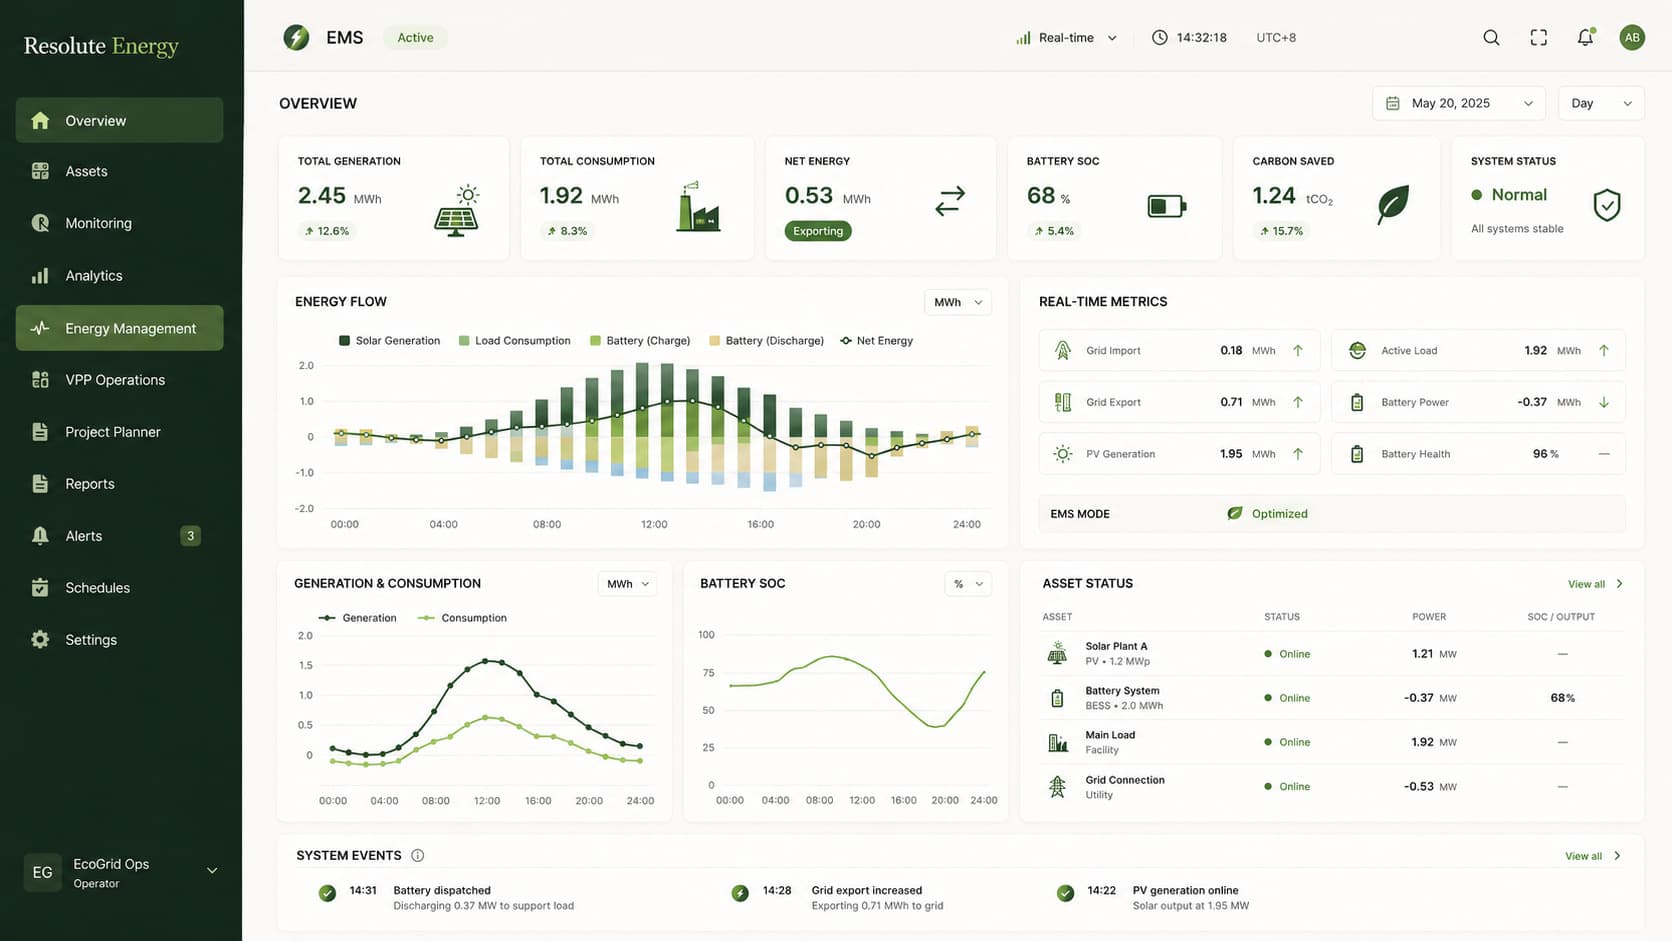The image size is (1672, 941).
Task: Click the EMS lightning bolt logo
Action: pos(296,38)
